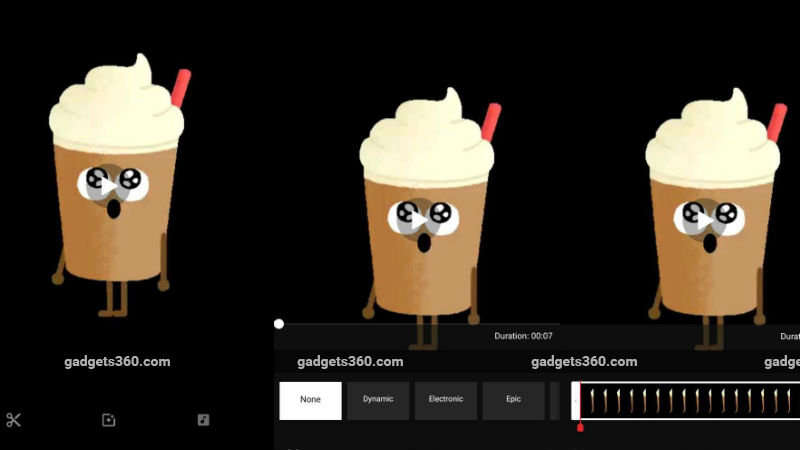Click the red straw in the left preview
The image size is (800, 450).
(179, 88)
